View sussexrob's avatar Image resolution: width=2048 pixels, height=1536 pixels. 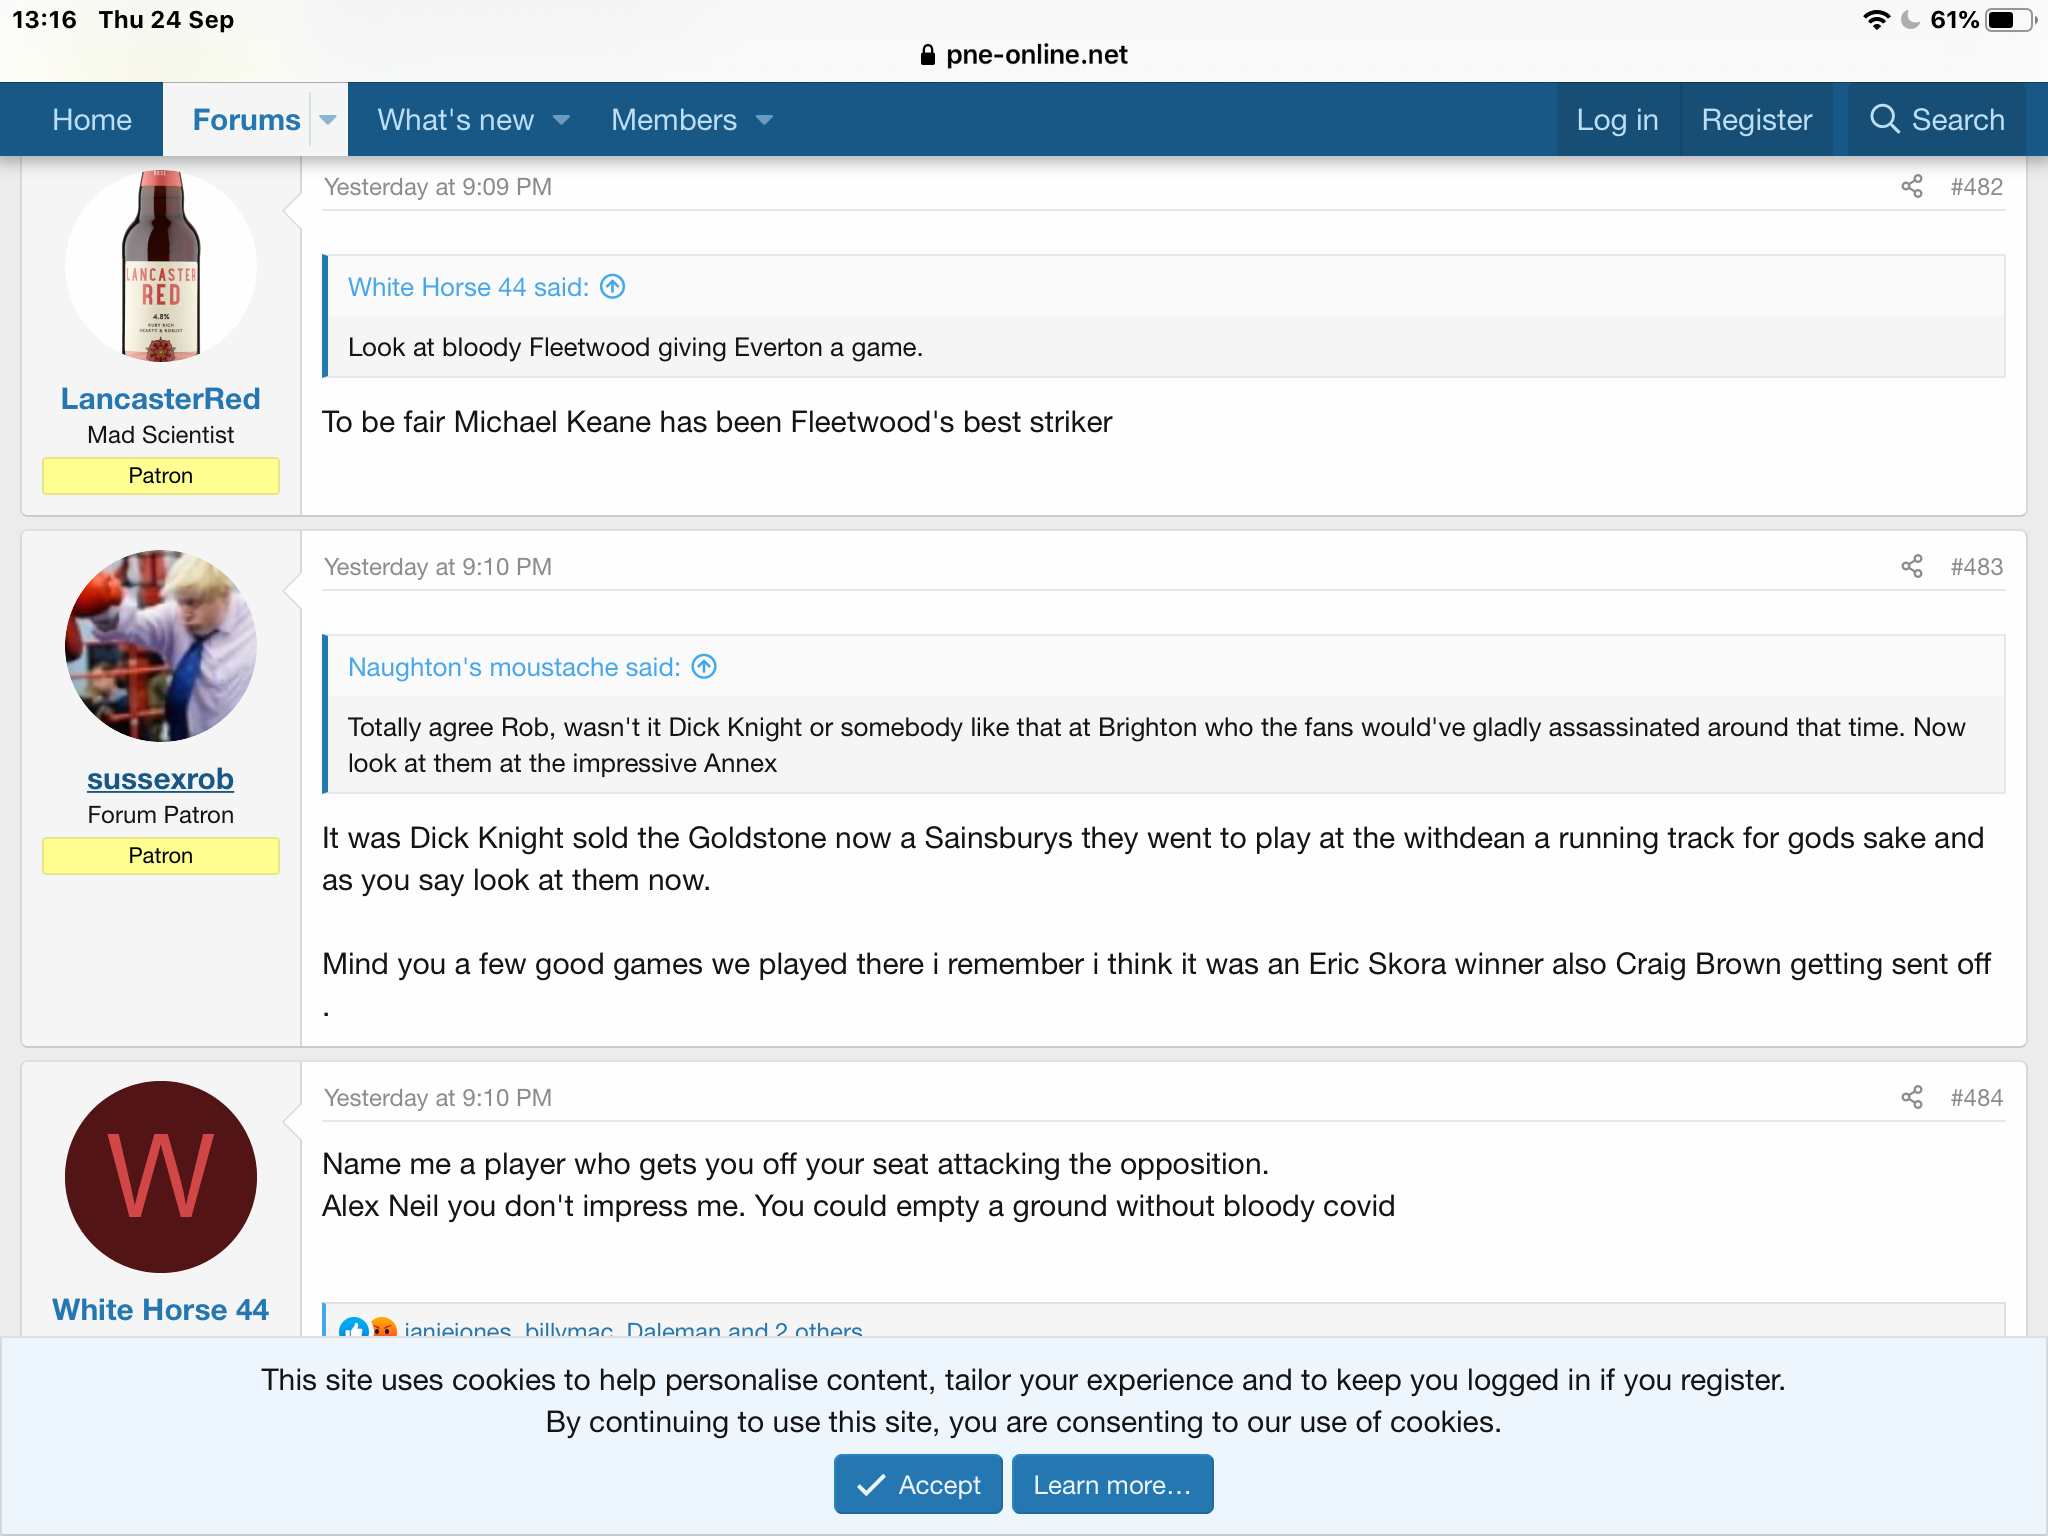point(161,646)
